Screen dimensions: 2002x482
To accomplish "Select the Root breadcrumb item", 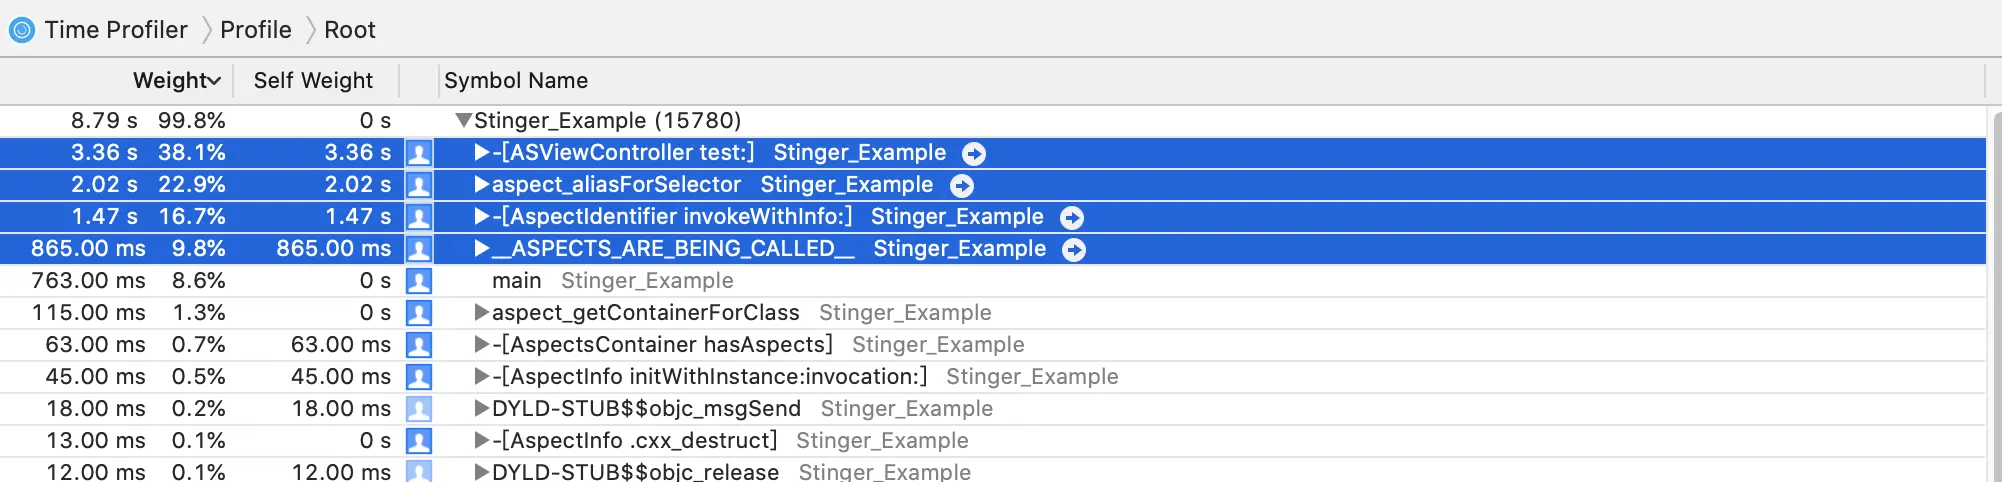I will click(x=350, y=30).
